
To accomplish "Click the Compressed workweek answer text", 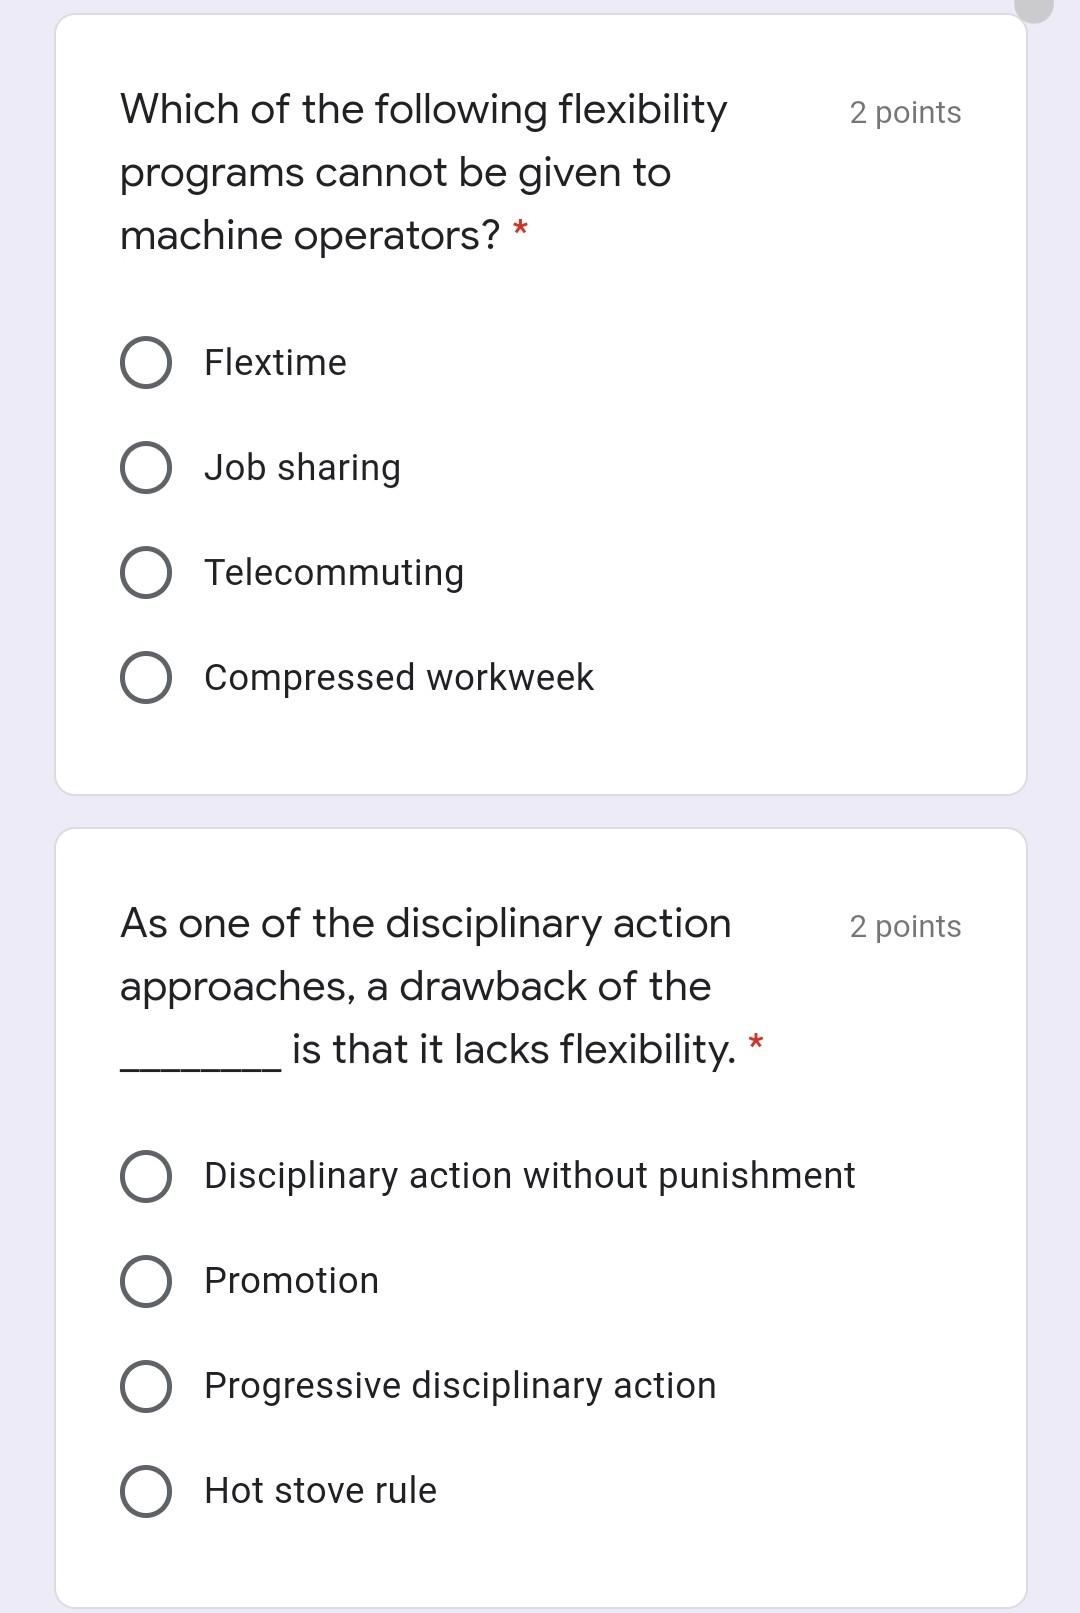I will [x=399, y=676].
